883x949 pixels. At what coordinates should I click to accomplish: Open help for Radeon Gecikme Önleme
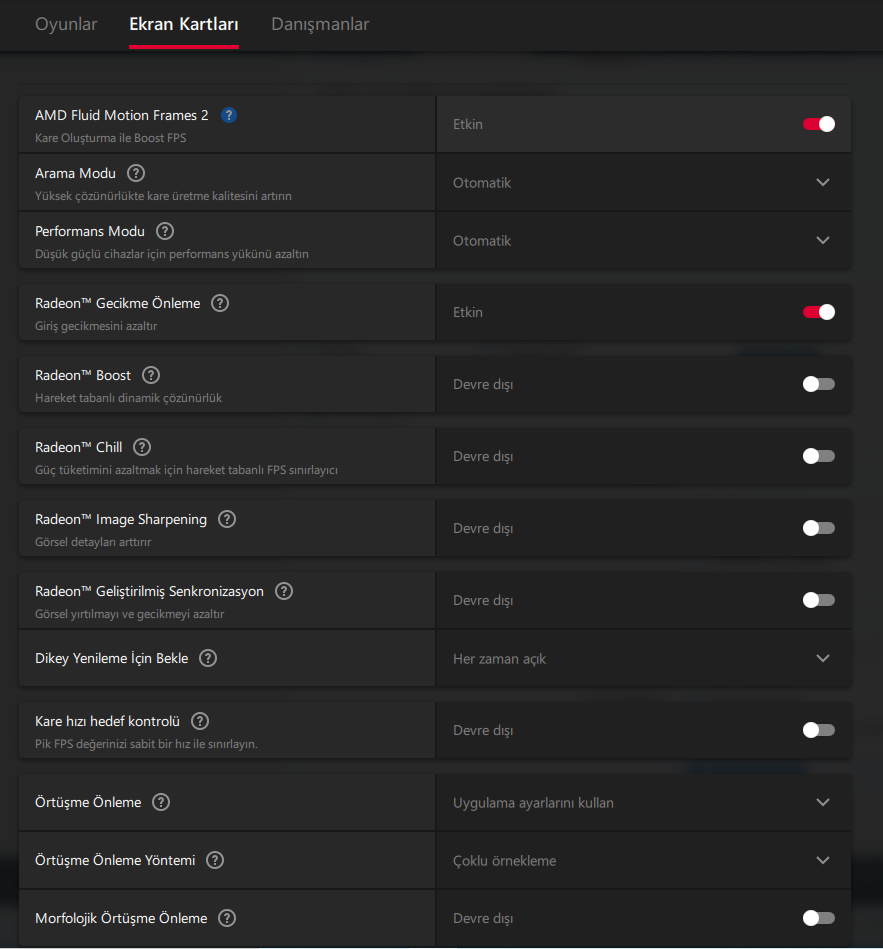[220, 303]
